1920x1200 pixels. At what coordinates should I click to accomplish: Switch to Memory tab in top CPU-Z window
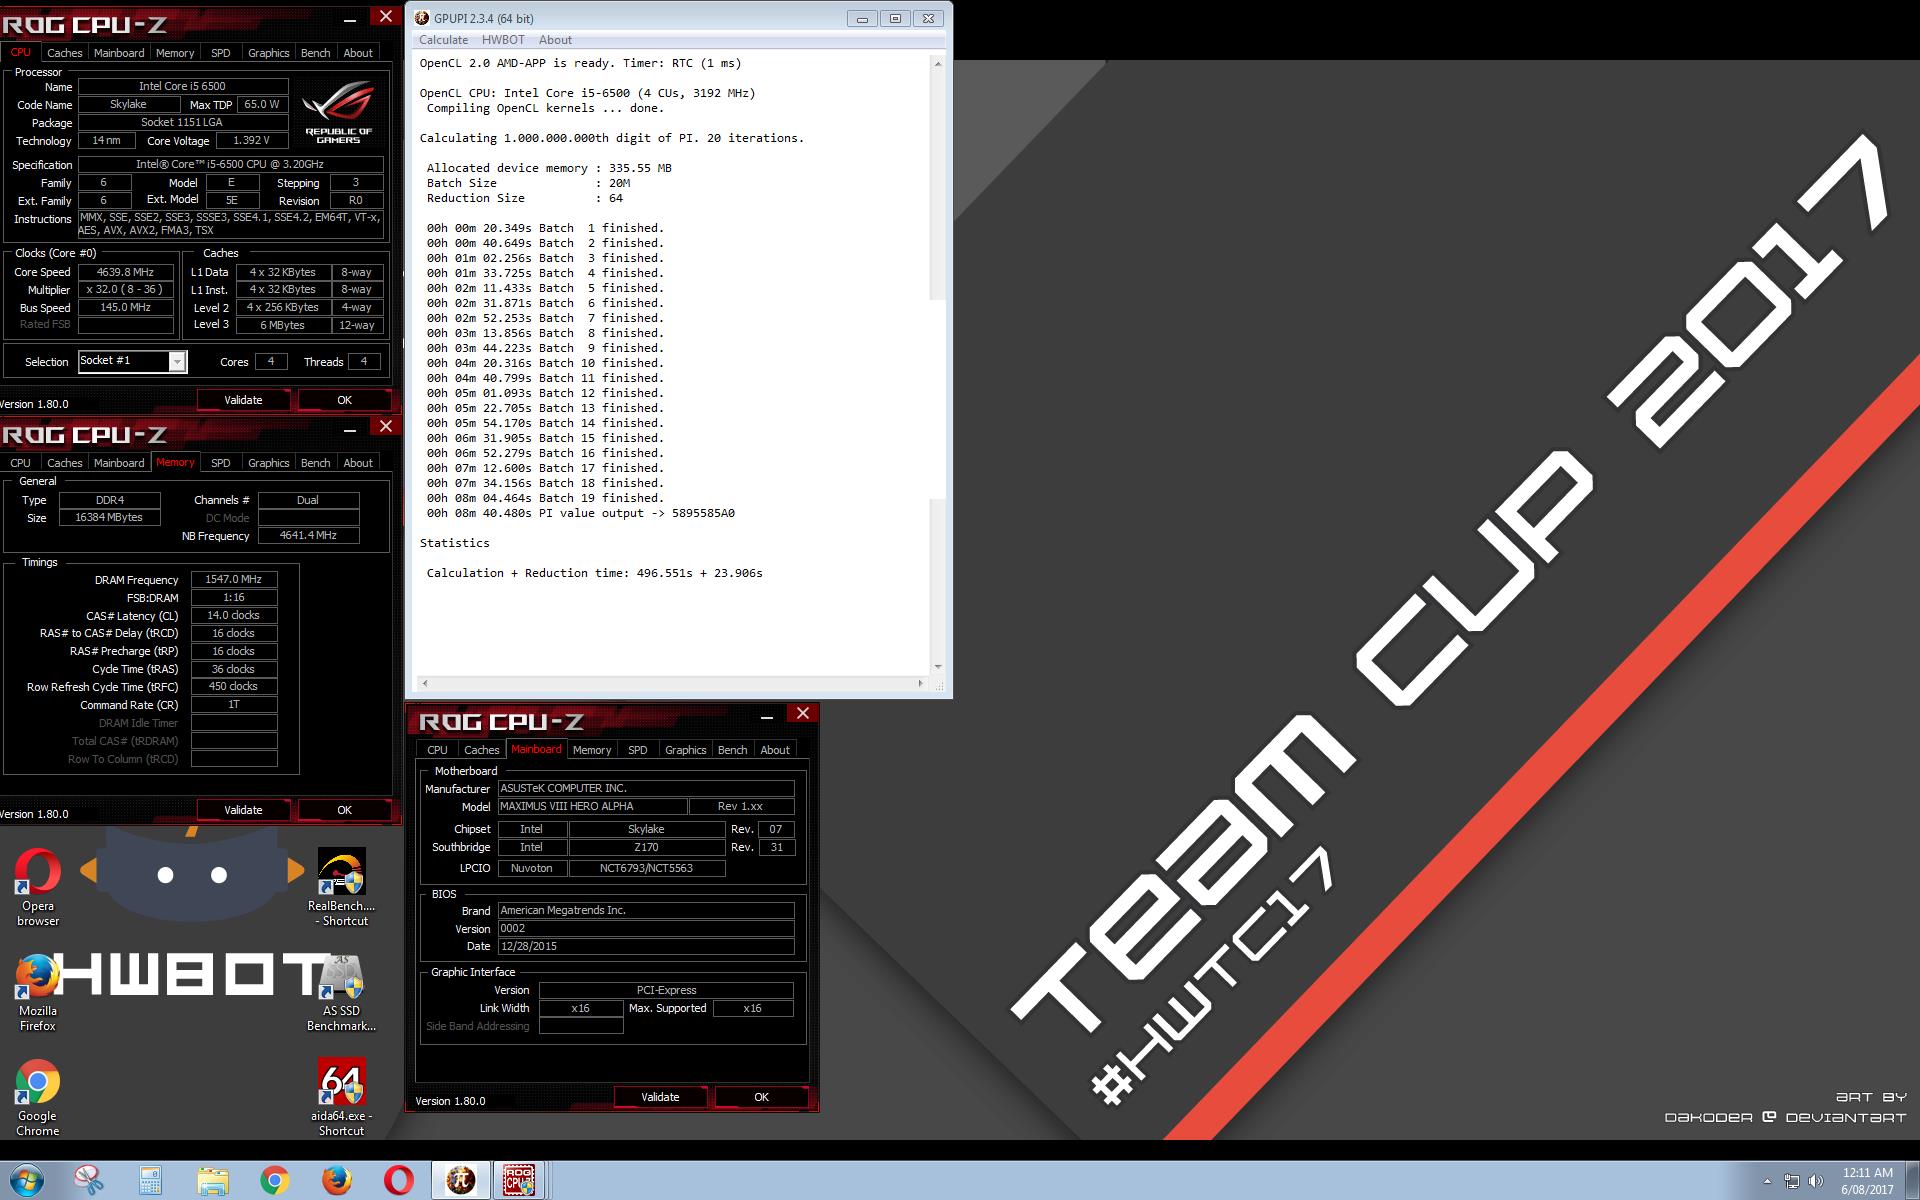tap(175, 53)
